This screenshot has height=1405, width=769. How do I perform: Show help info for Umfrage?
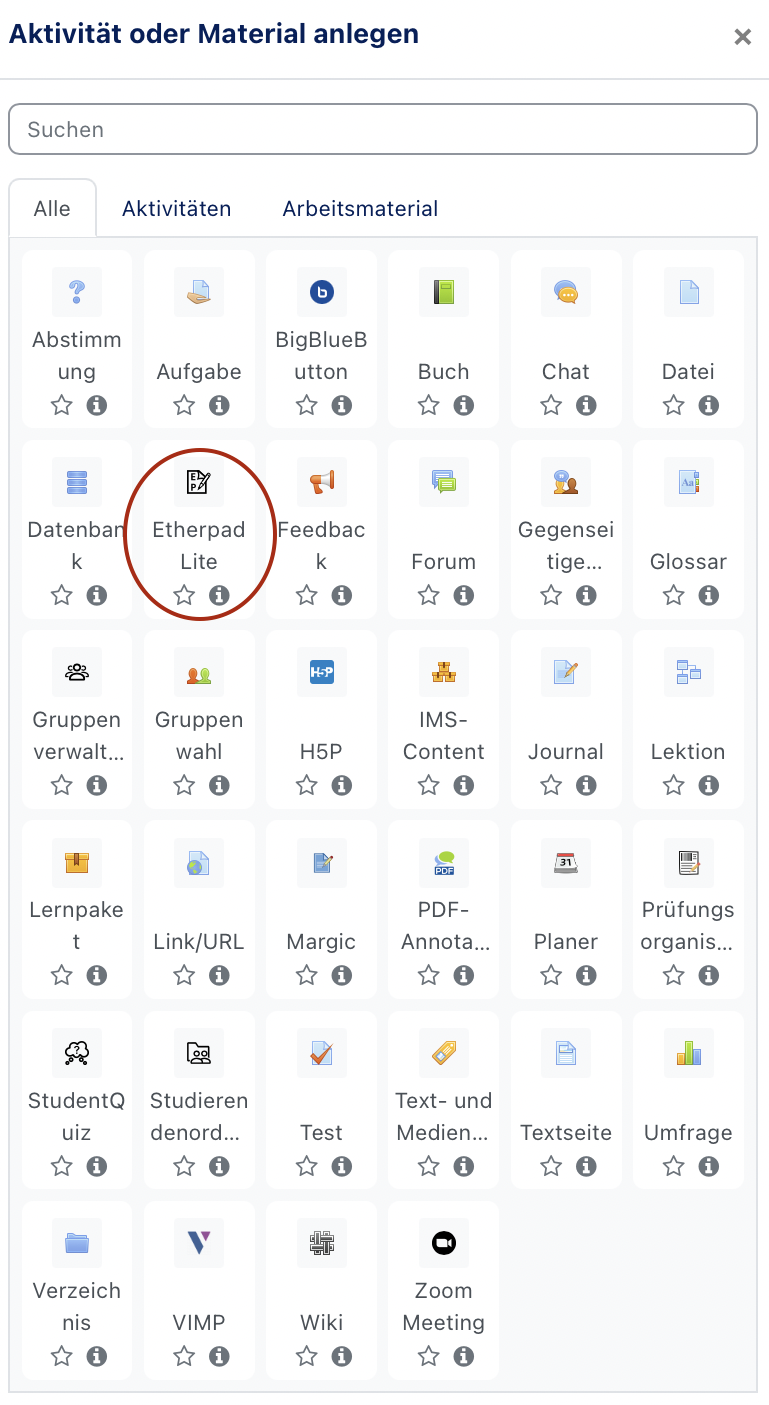708,1166
